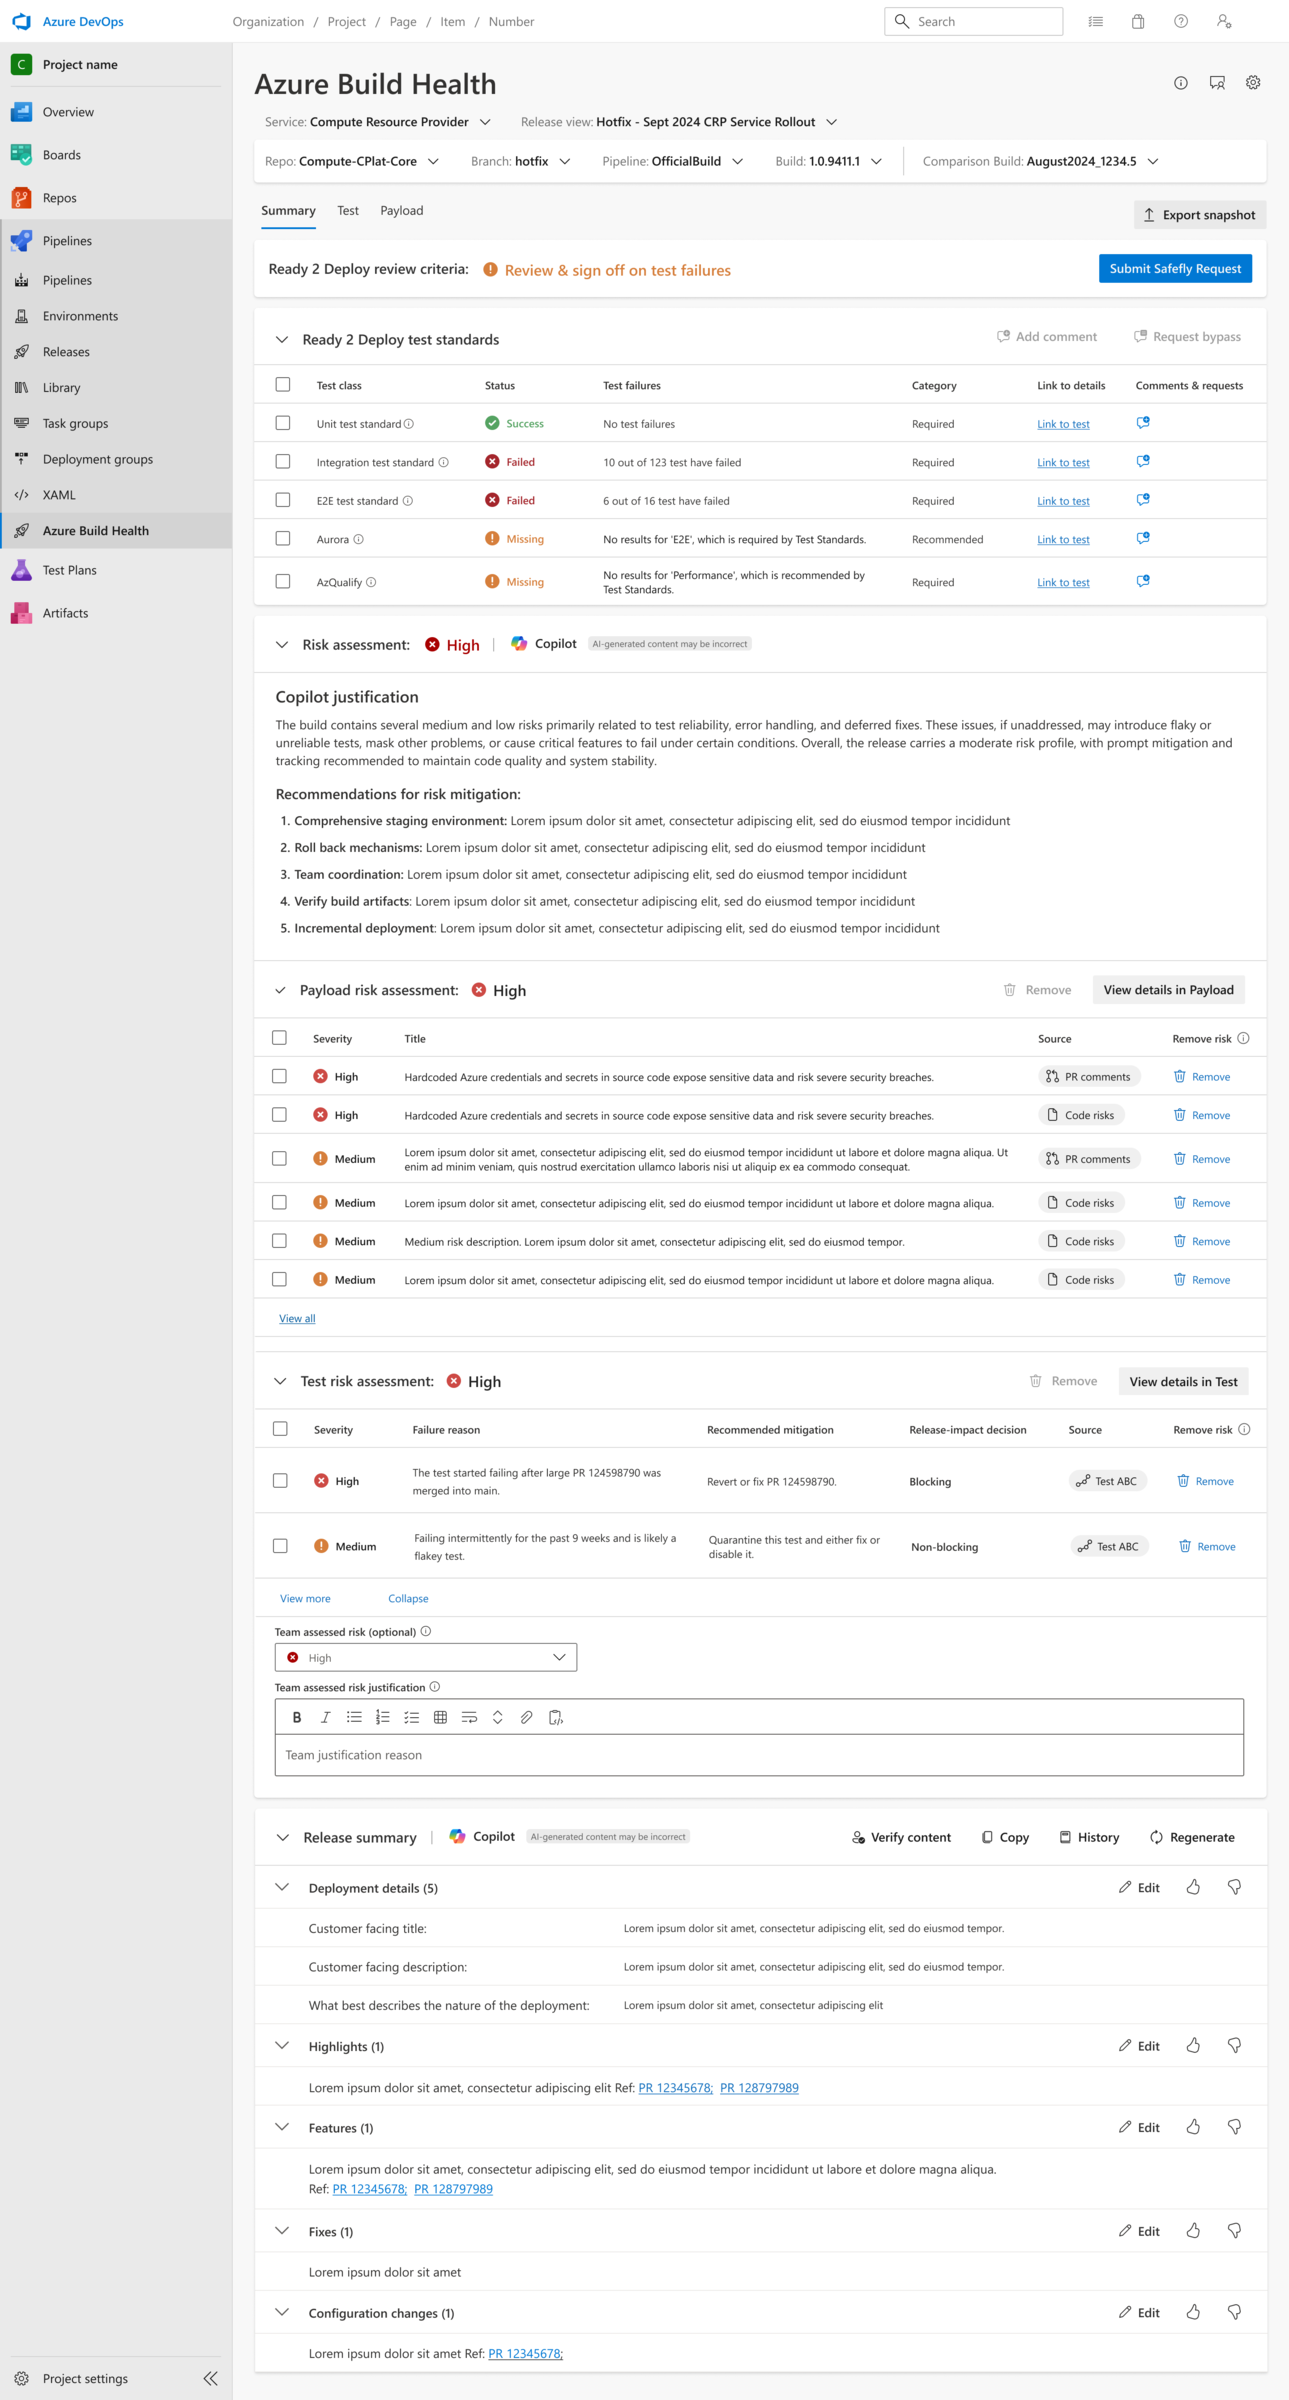Screen dimensions: 1289x2400
Task: Open the Release view dropdown
Action: (x=679, y=122)
